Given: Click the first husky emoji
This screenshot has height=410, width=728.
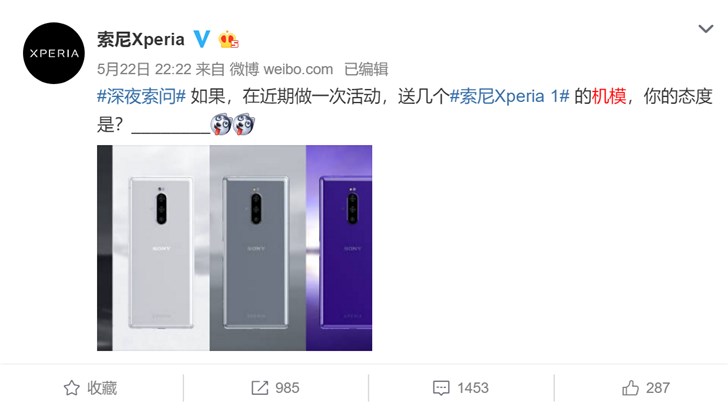Looking at the screenshot, I should tap(221, 124).
